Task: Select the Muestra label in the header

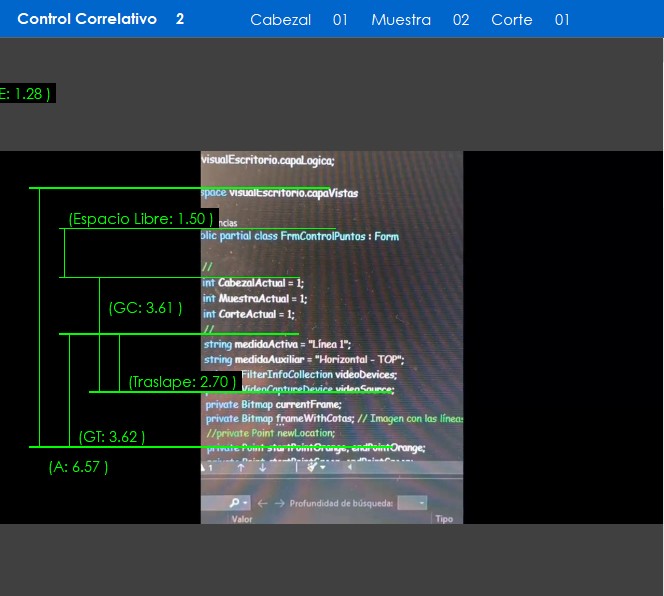Action: (x=400, y=20)
